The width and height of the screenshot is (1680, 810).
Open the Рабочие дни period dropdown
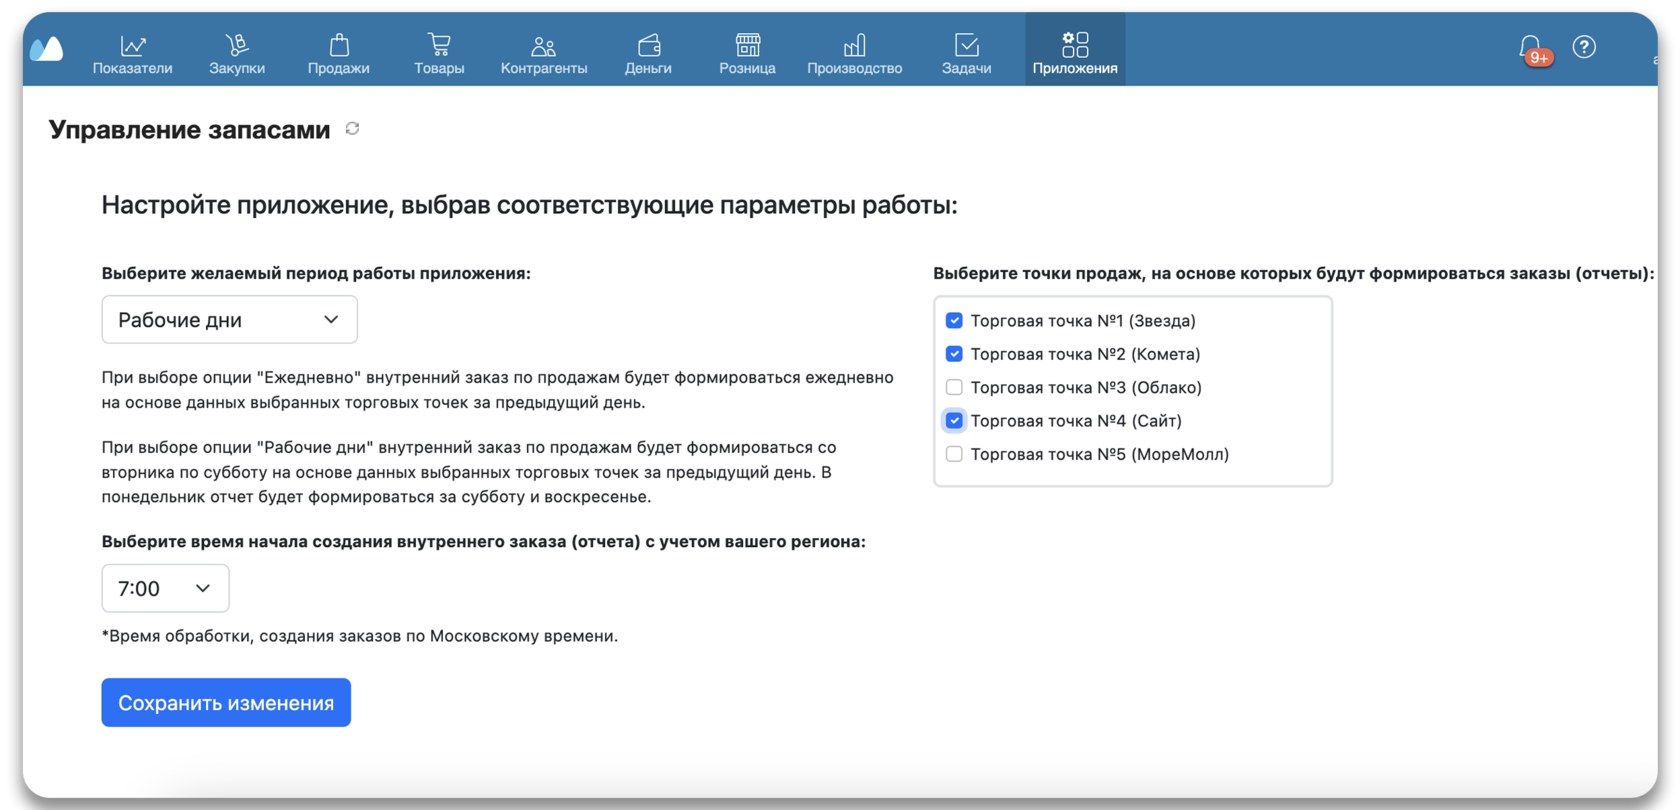229,320
